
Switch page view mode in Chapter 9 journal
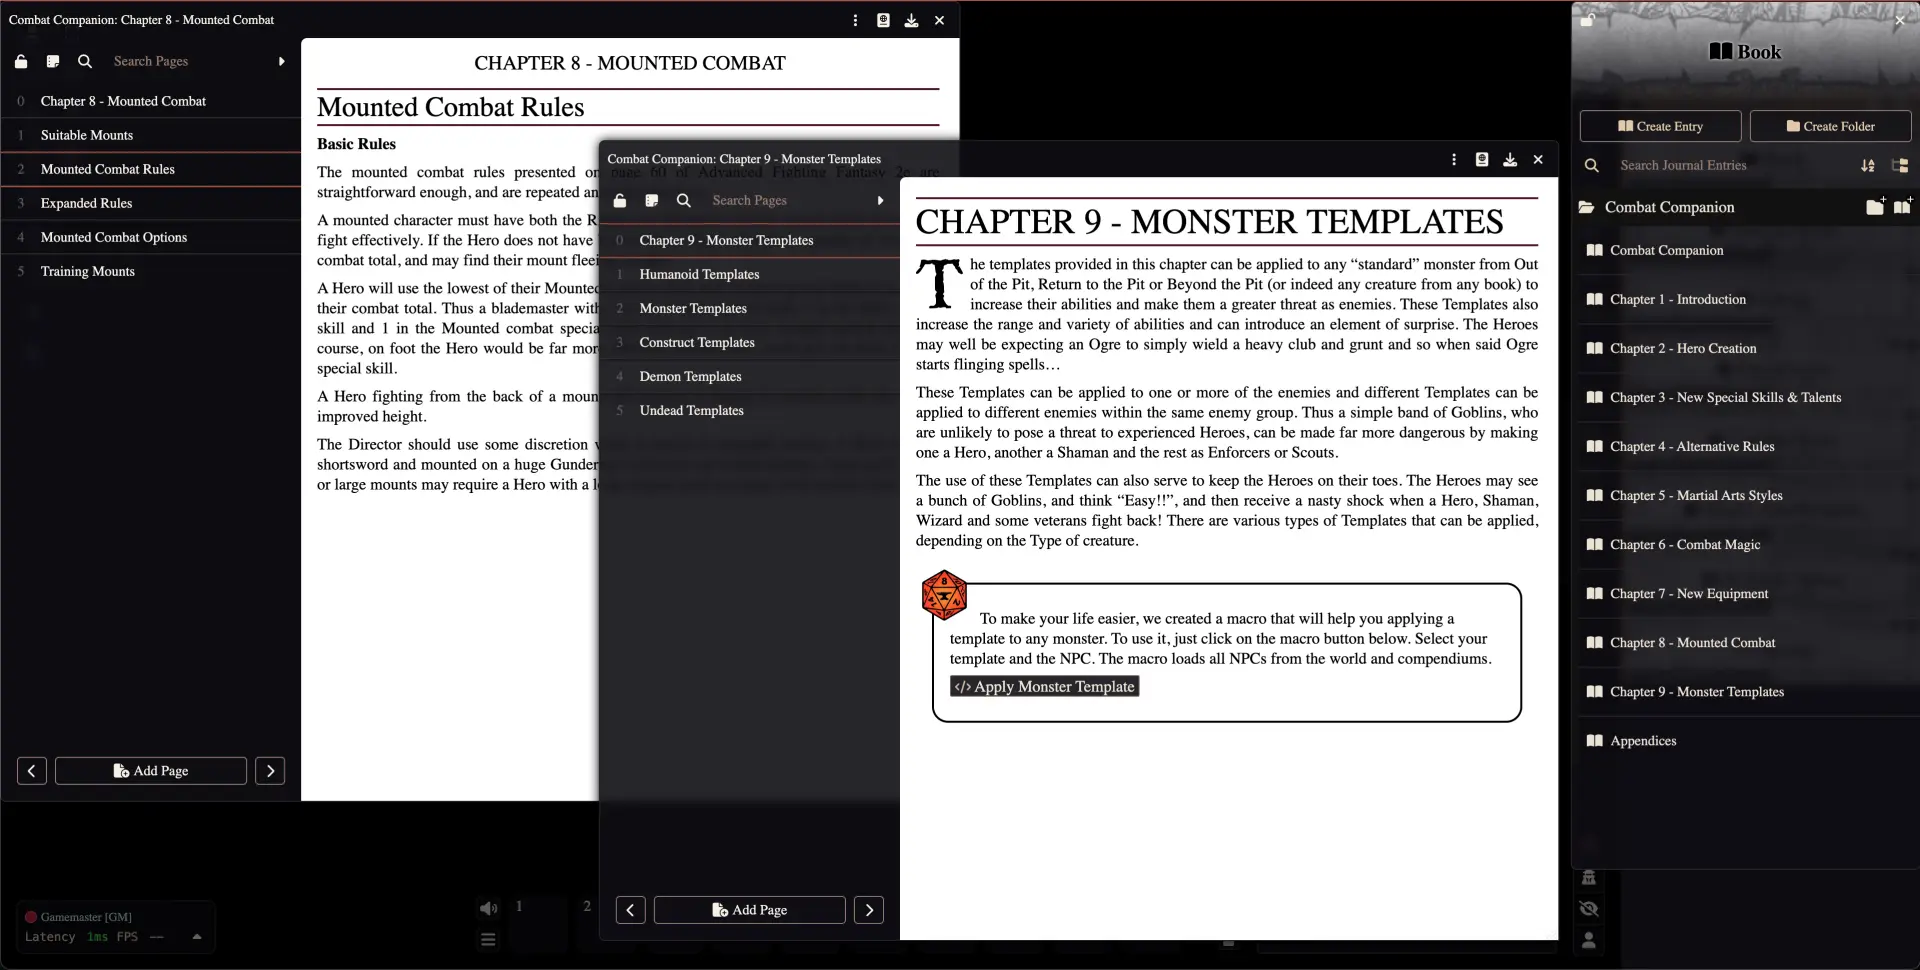coord(652,201)
